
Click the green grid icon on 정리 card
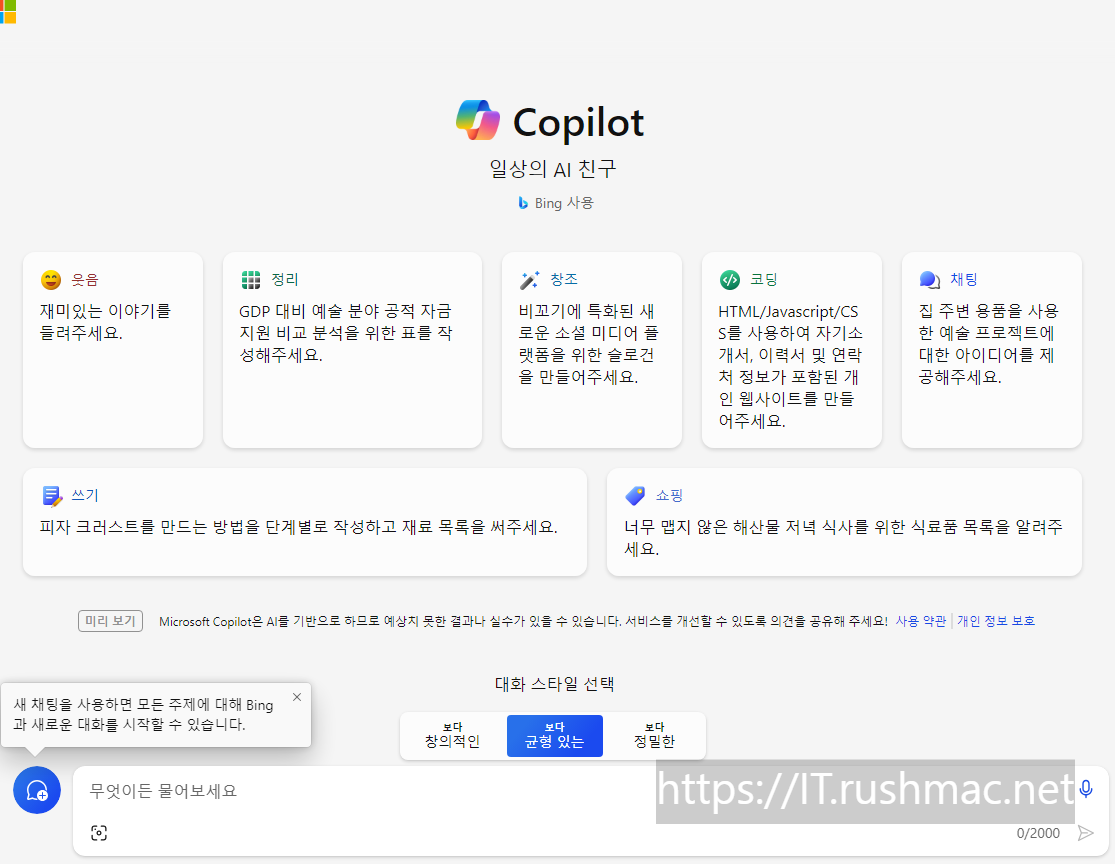click(x=251, y=279)
